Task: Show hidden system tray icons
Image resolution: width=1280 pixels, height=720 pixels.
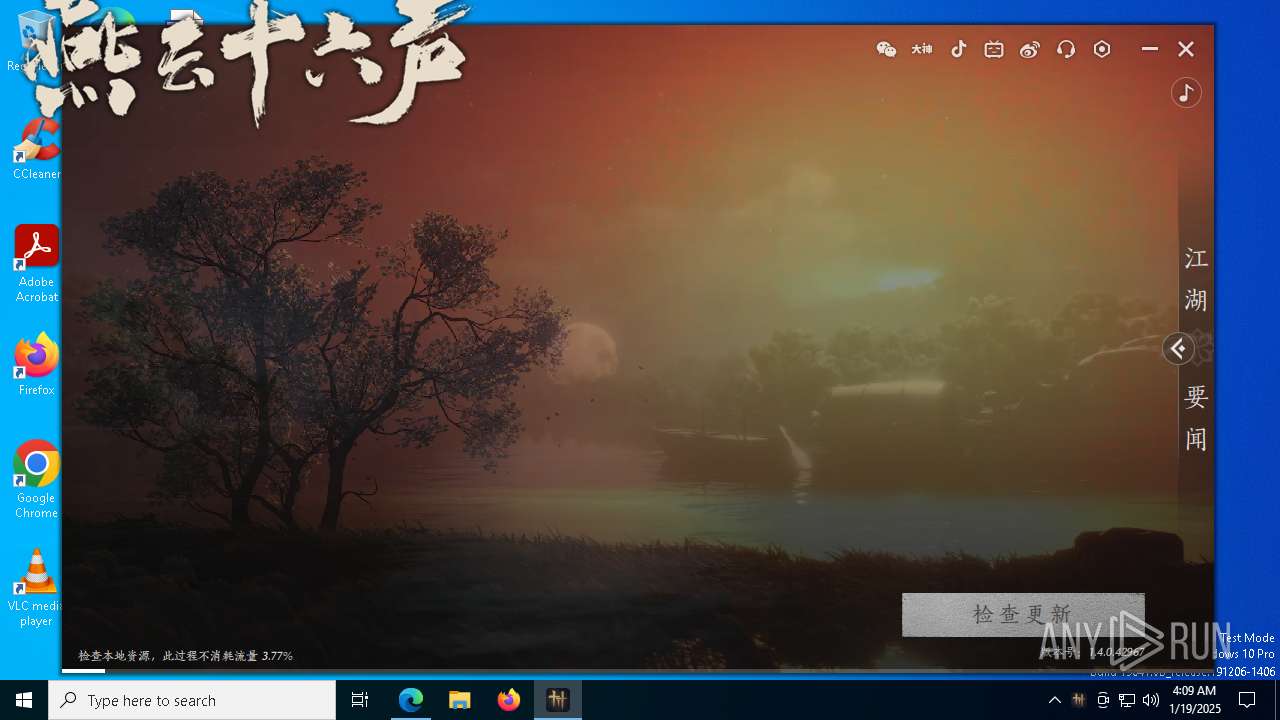Action: [1054, 700]
